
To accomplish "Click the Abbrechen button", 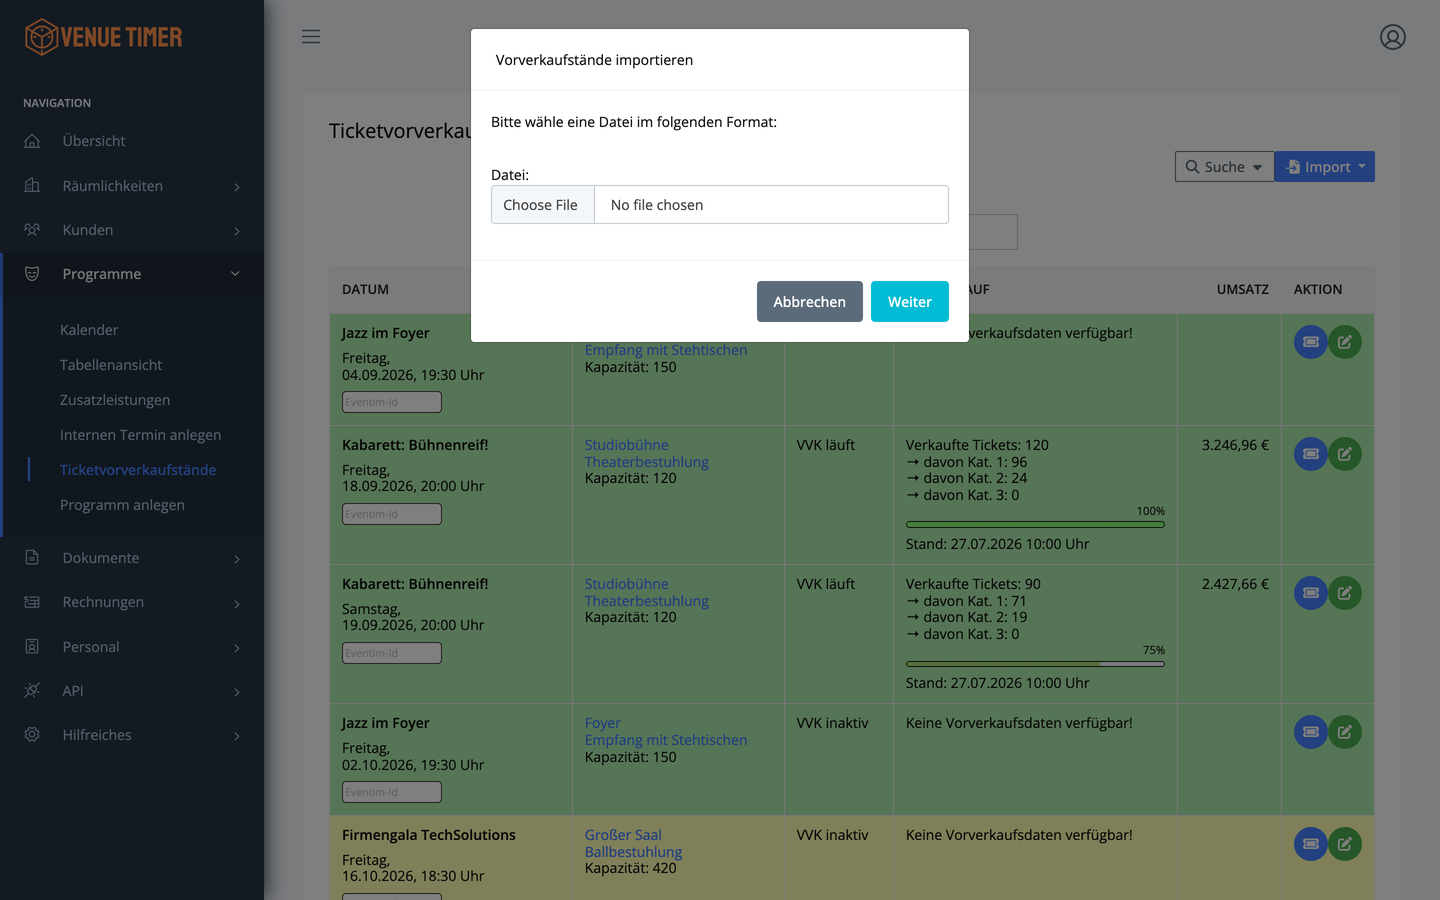I will 810,302.
